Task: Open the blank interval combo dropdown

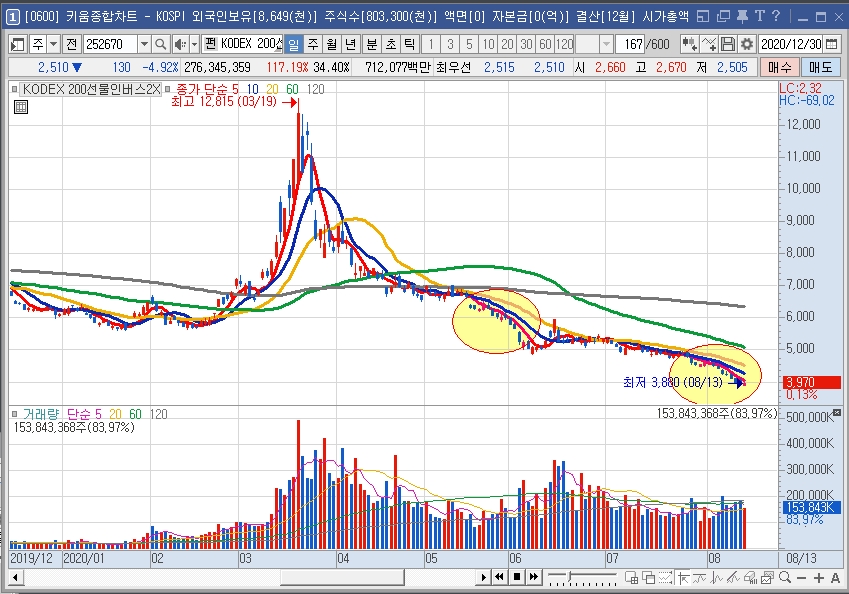Action: click(606, 44)
